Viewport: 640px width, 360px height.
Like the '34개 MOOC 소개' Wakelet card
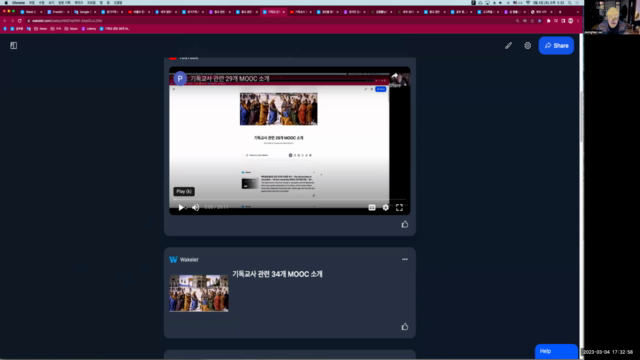(x=404, y=327)
